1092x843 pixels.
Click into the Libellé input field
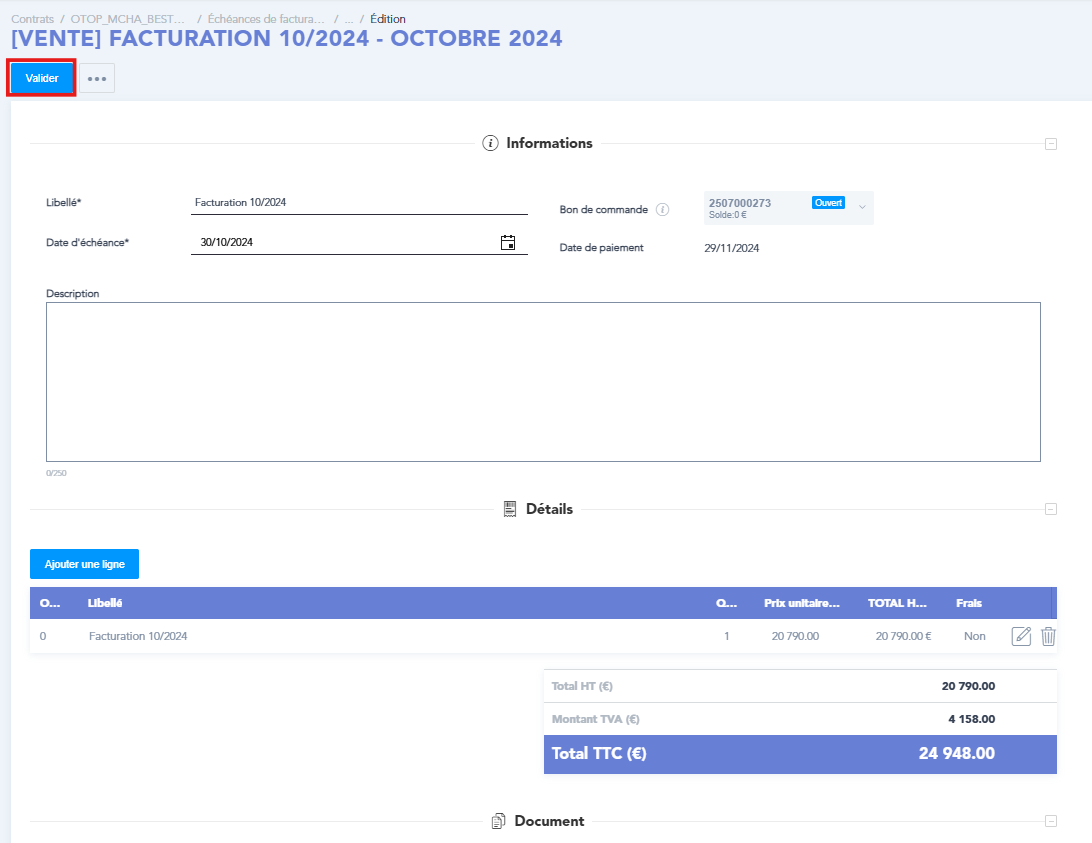click(358, 202)
